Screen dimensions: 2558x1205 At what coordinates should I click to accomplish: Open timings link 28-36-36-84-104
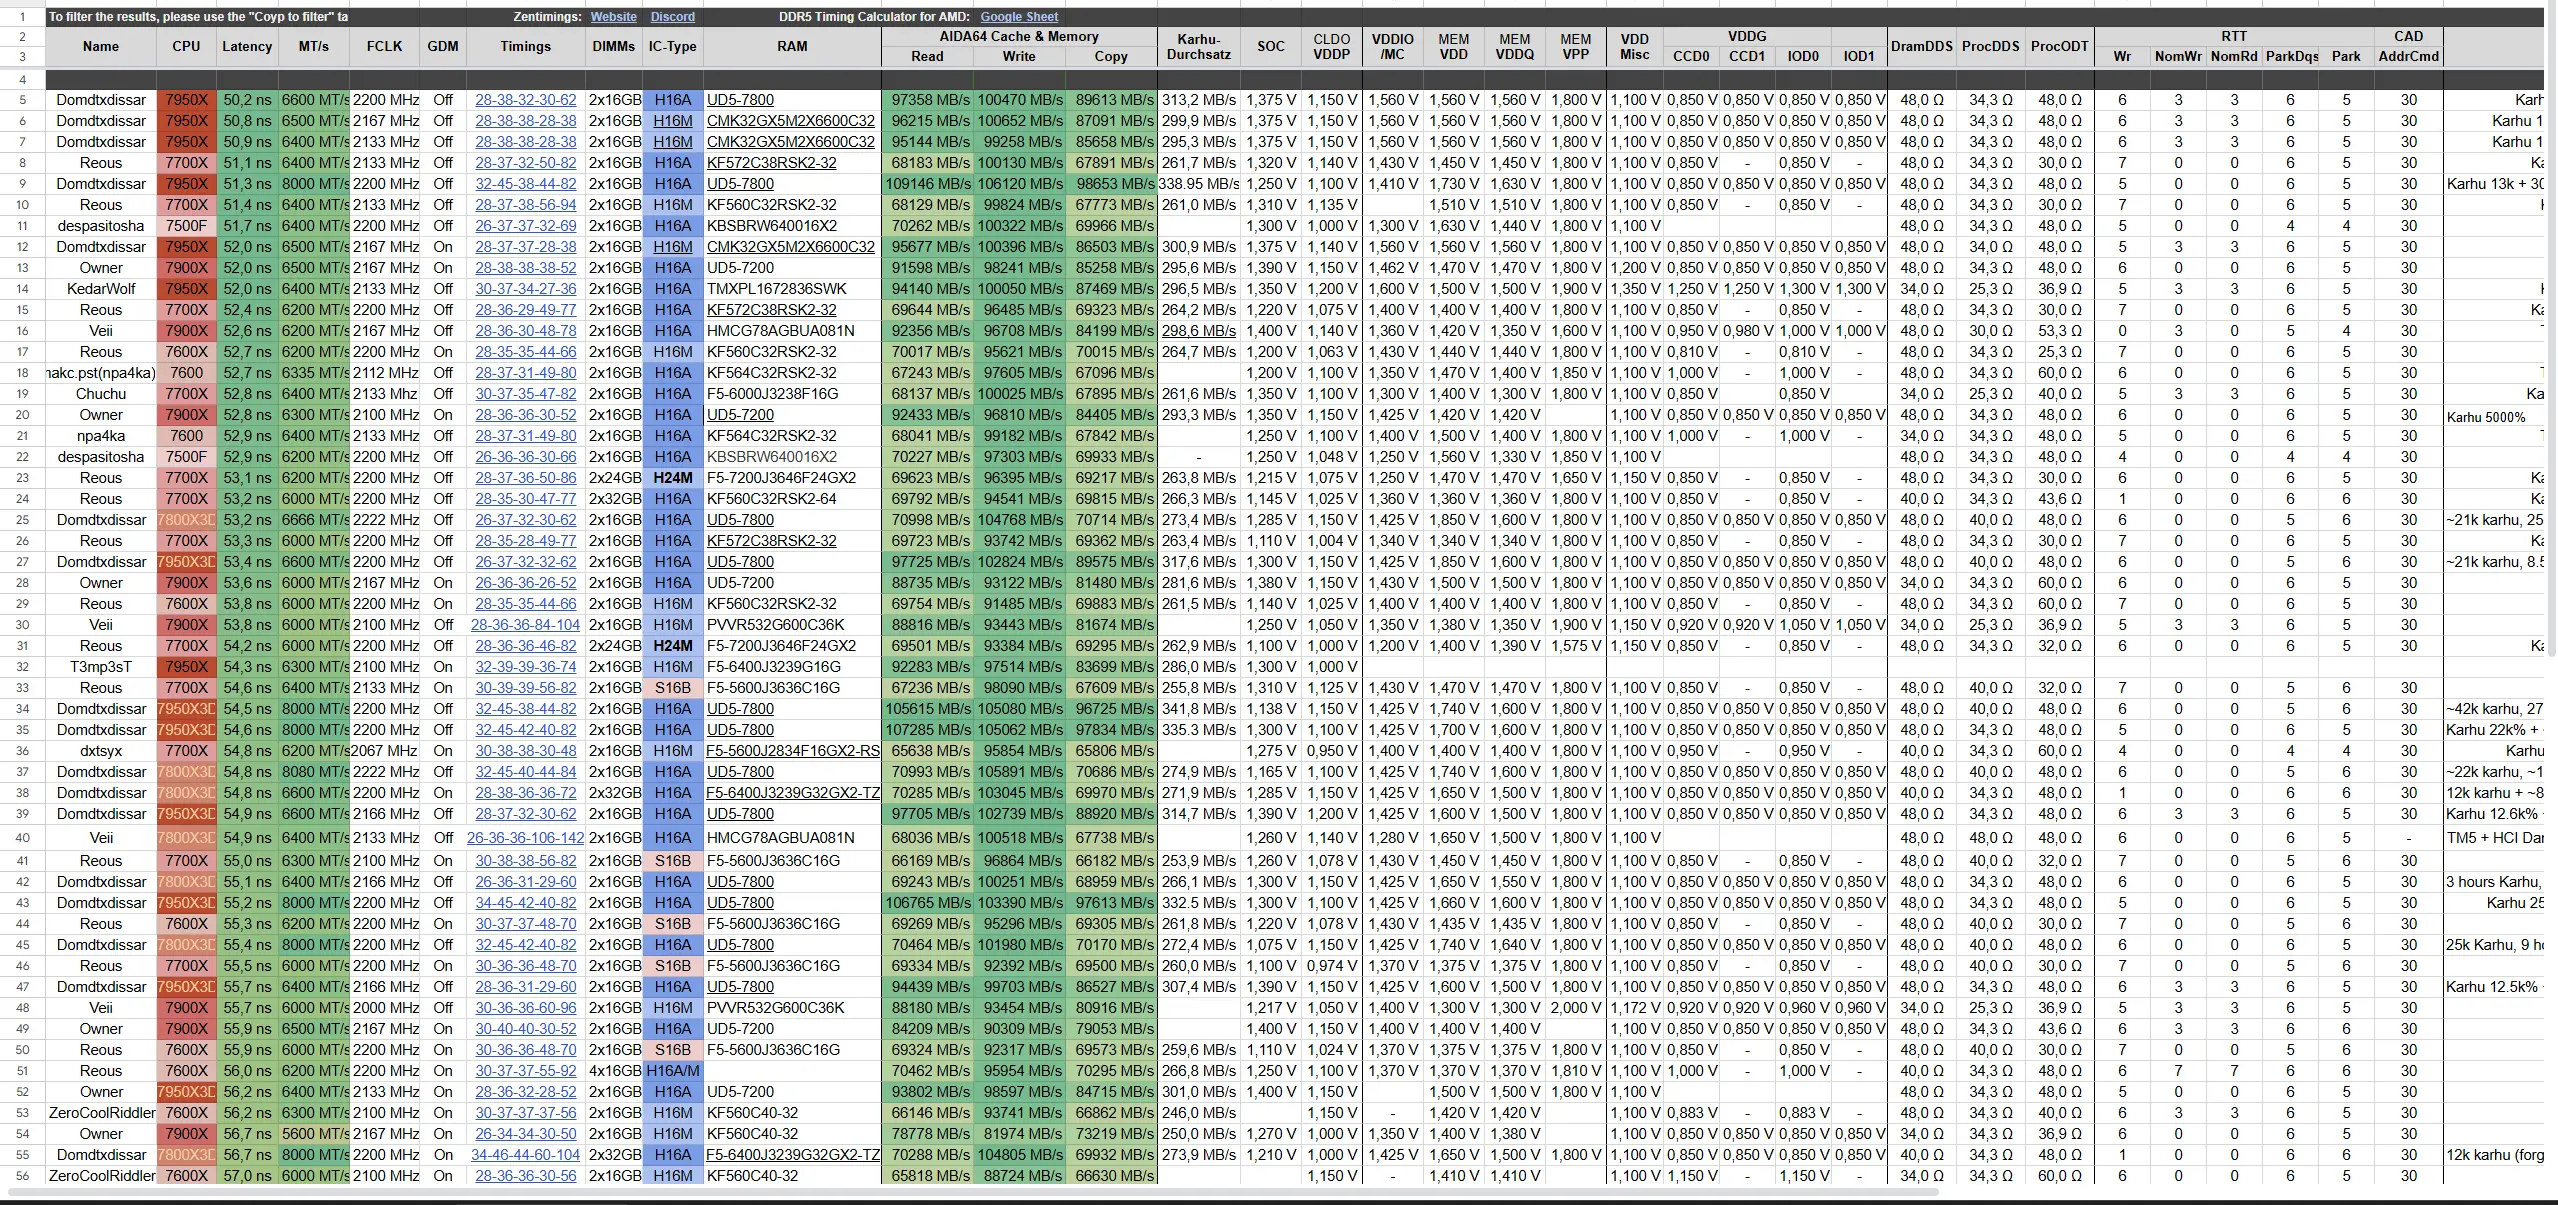[525, 625]
